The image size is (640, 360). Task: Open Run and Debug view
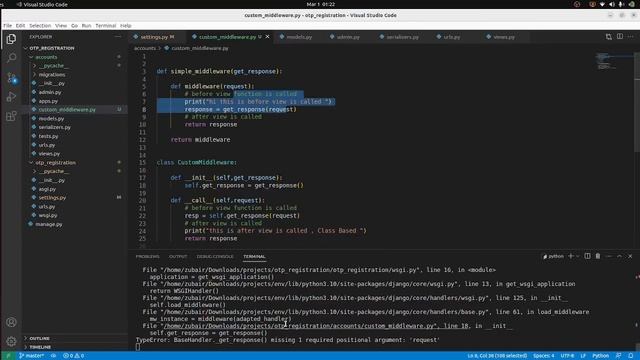[x=11, y=97]
